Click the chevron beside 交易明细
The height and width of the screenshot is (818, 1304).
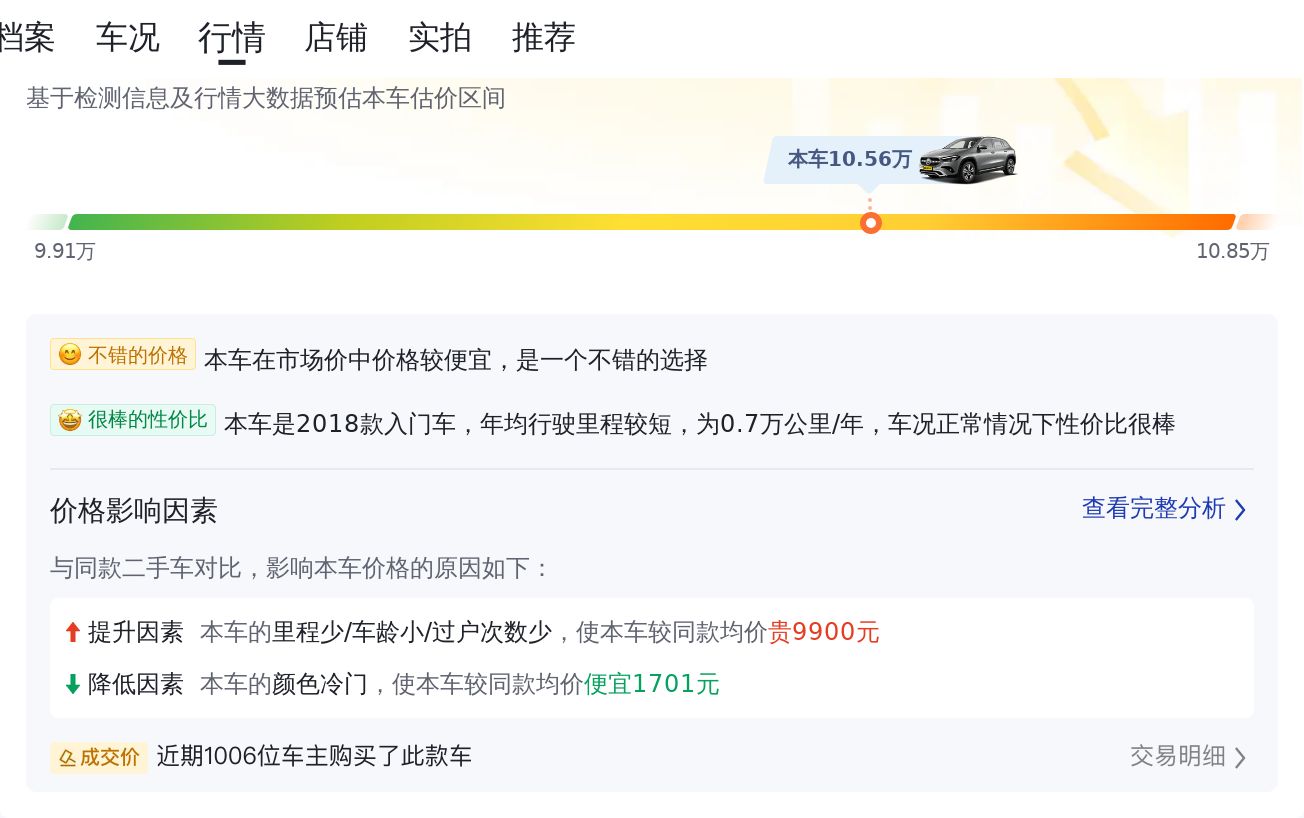pyautogui.click(x=1241, y=758)
